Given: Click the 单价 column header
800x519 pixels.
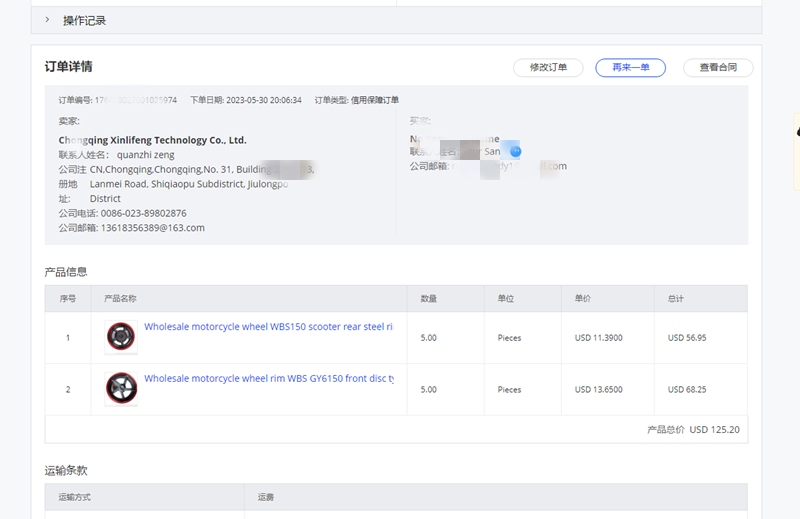Looking at the screenshot, I should (x=583, y=299).
